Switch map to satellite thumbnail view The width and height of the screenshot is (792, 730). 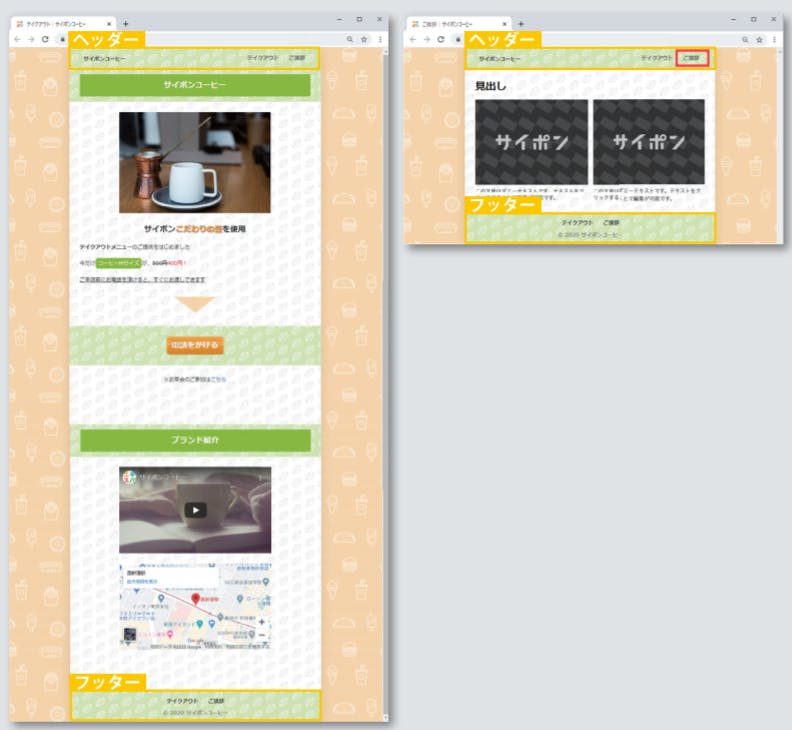click(x=130, y=635)
